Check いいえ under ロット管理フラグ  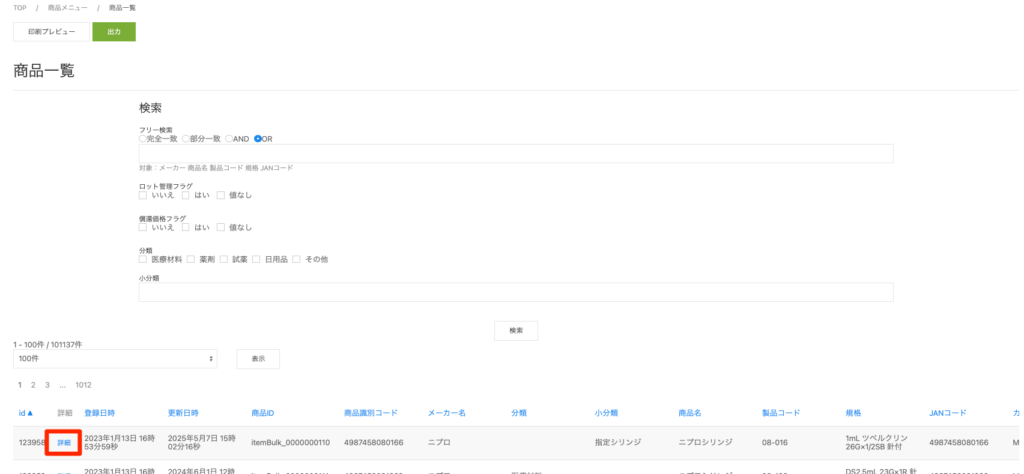click(x=143, y=196)
